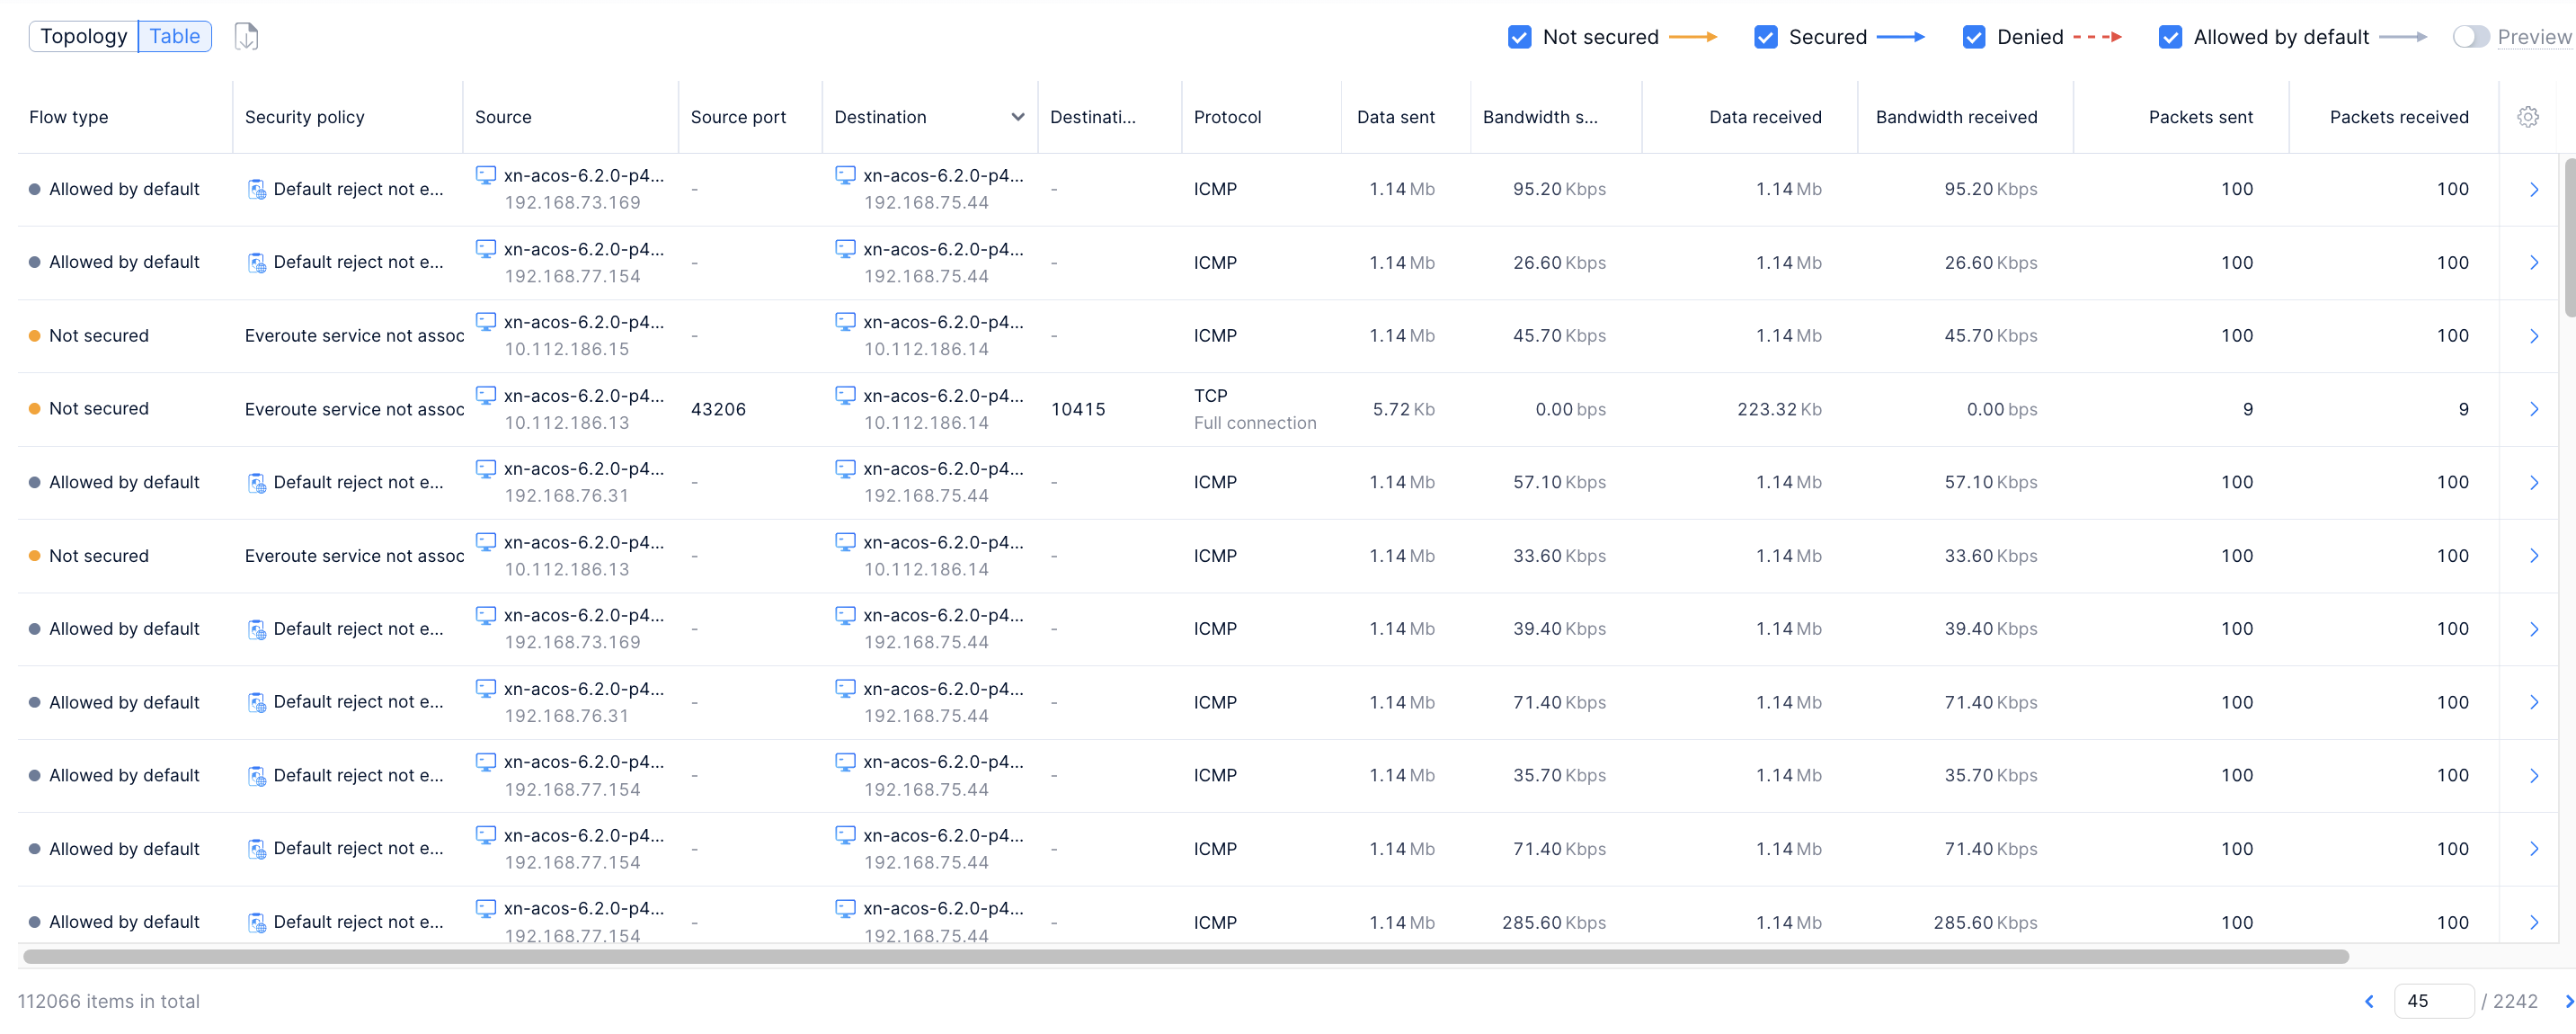2576x1034 pixels.
Task: Expand details of 45.70 Kbps row
Action: tap(2534, 336)
